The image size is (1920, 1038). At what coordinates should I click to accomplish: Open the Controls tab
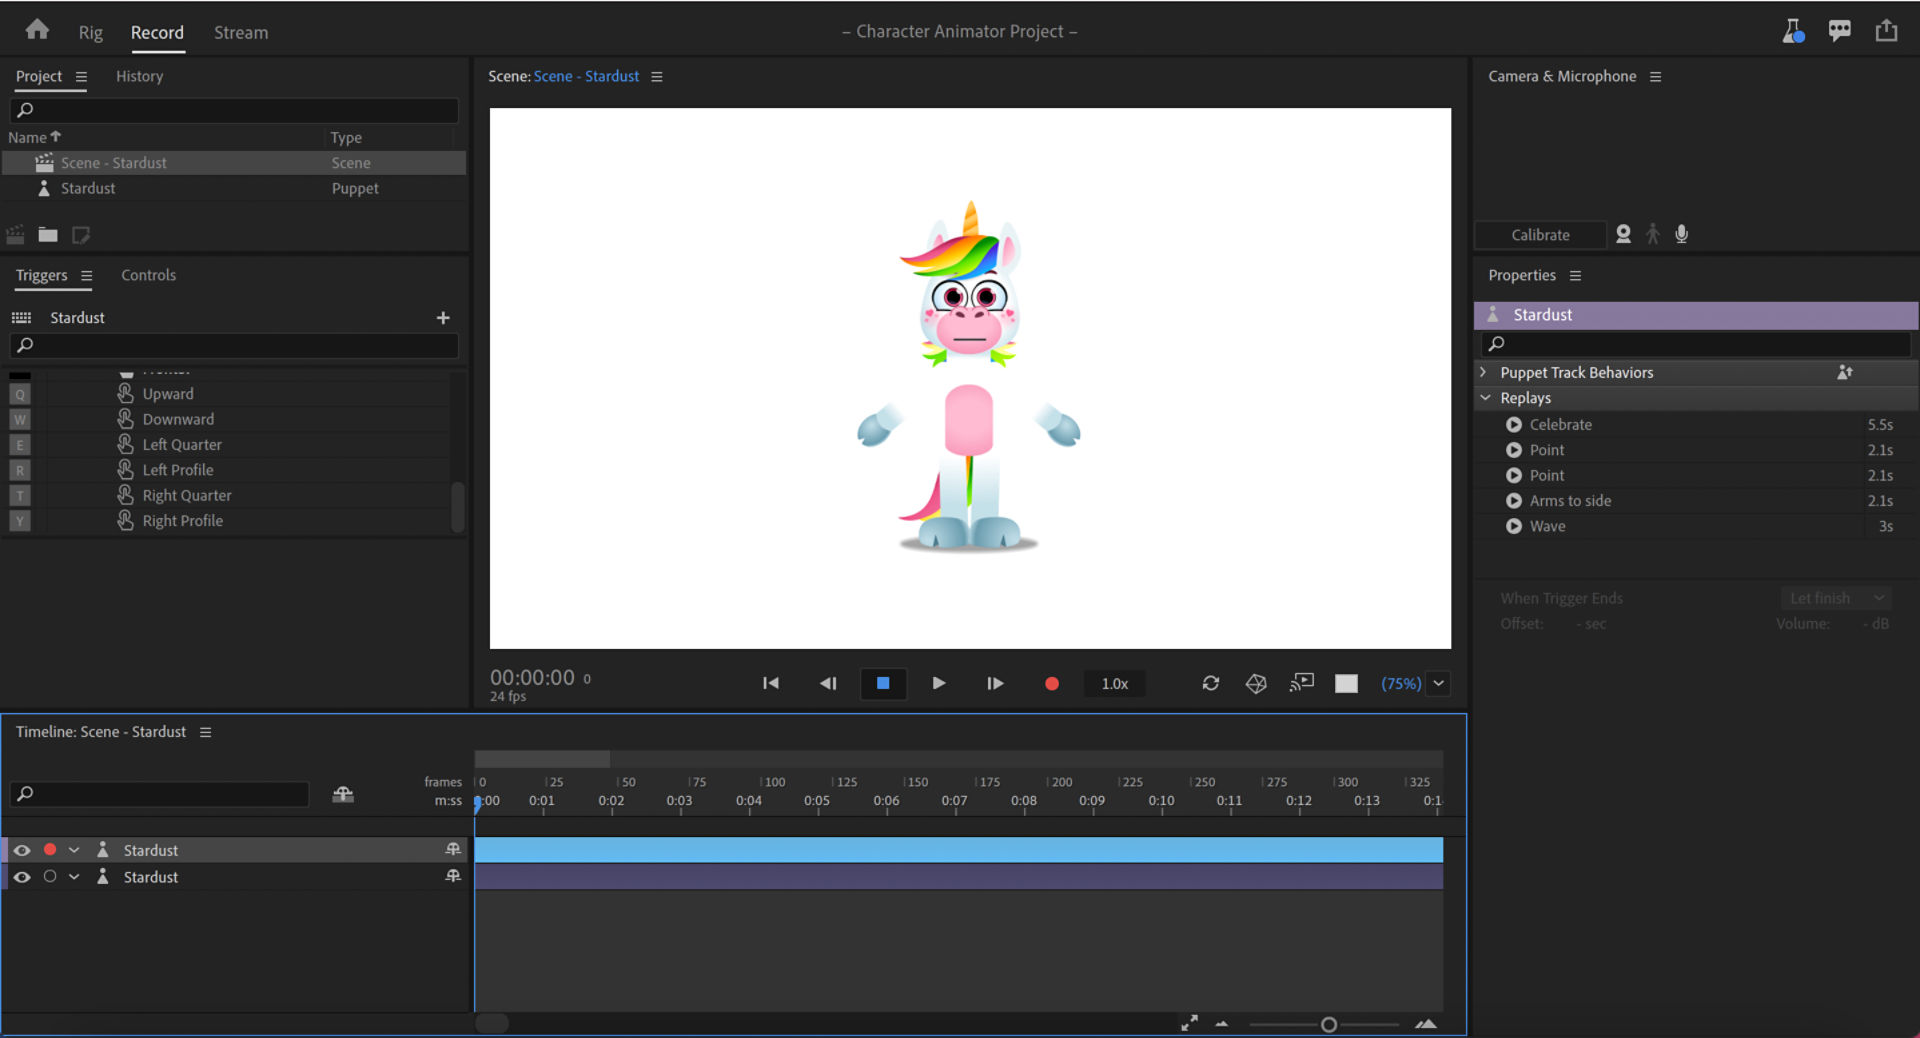point(148,275)
